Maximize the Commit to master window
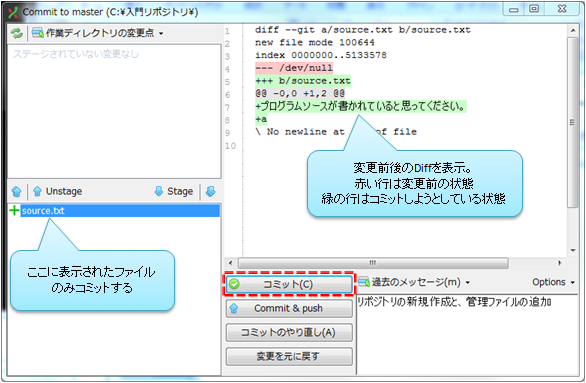 534,9
